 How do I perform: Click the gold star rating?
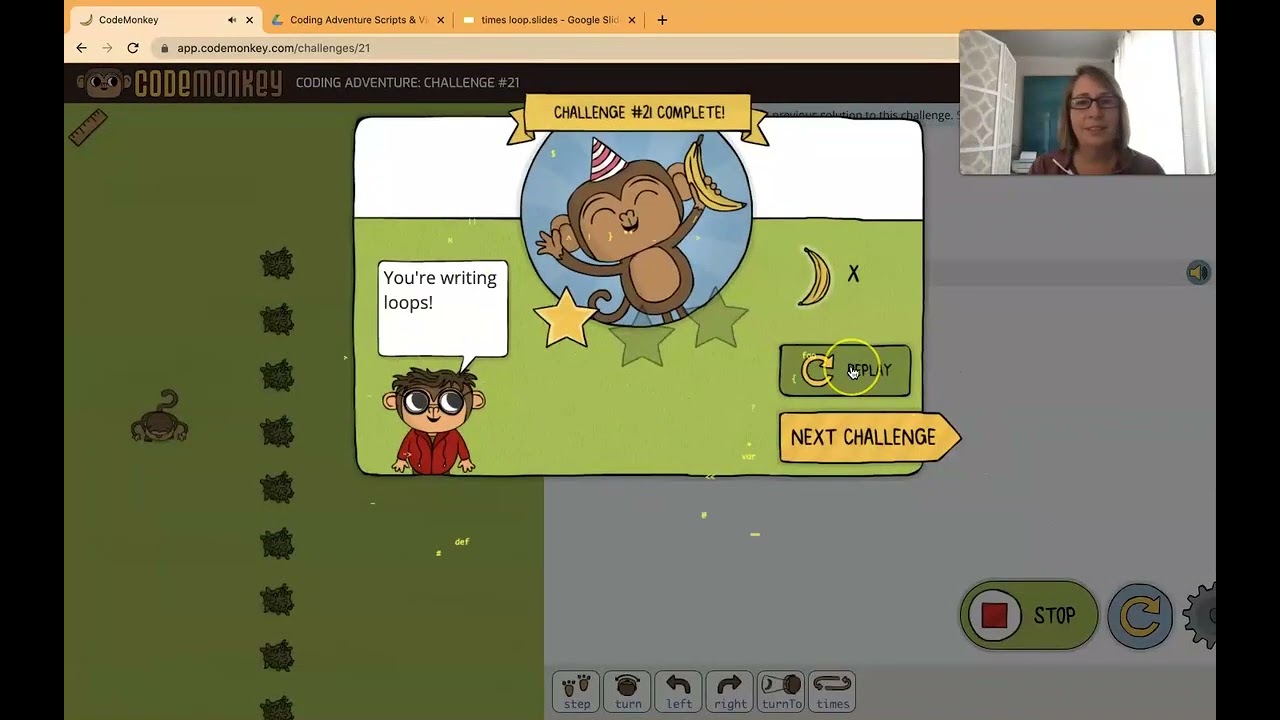[566, 317]
